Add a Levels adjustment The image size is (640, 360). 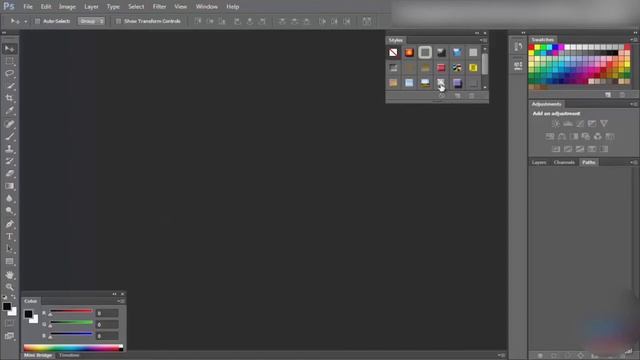point(568,124)
